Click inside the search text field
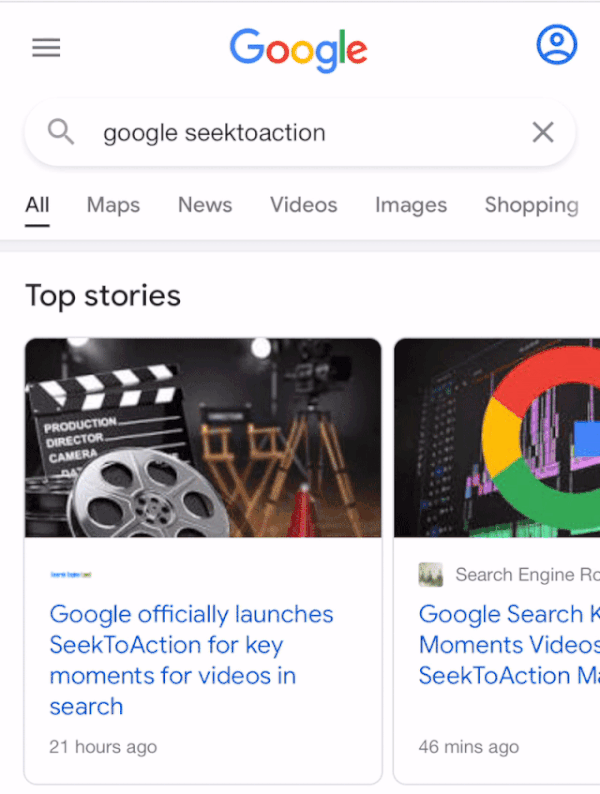Screen dimensions: 600x794 pyautogui.click(x=300, y=132)
